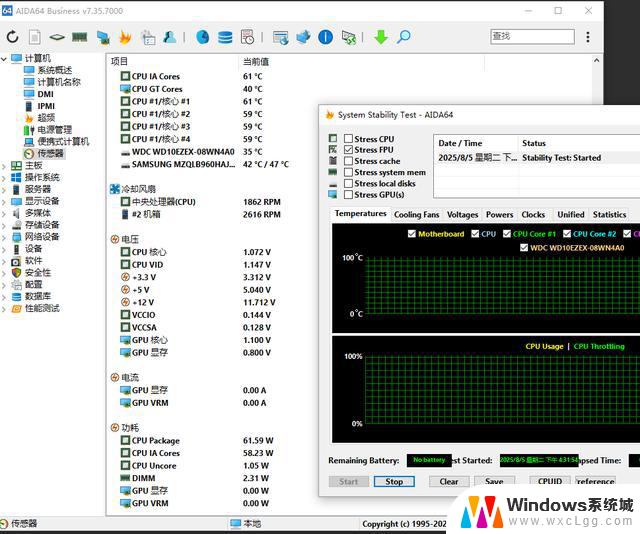This screenshot has width=640, height=534.
Task: Enable the Stress cache checkbox
Action: pyautogui.click(x=348, y=161)
